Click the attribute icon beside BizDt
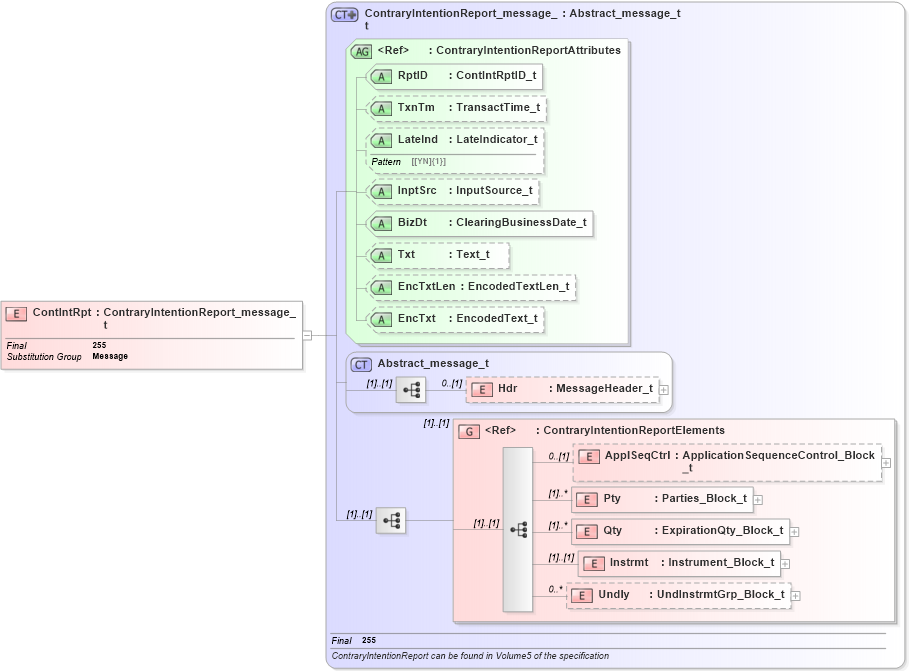 (x=380, y=223)
